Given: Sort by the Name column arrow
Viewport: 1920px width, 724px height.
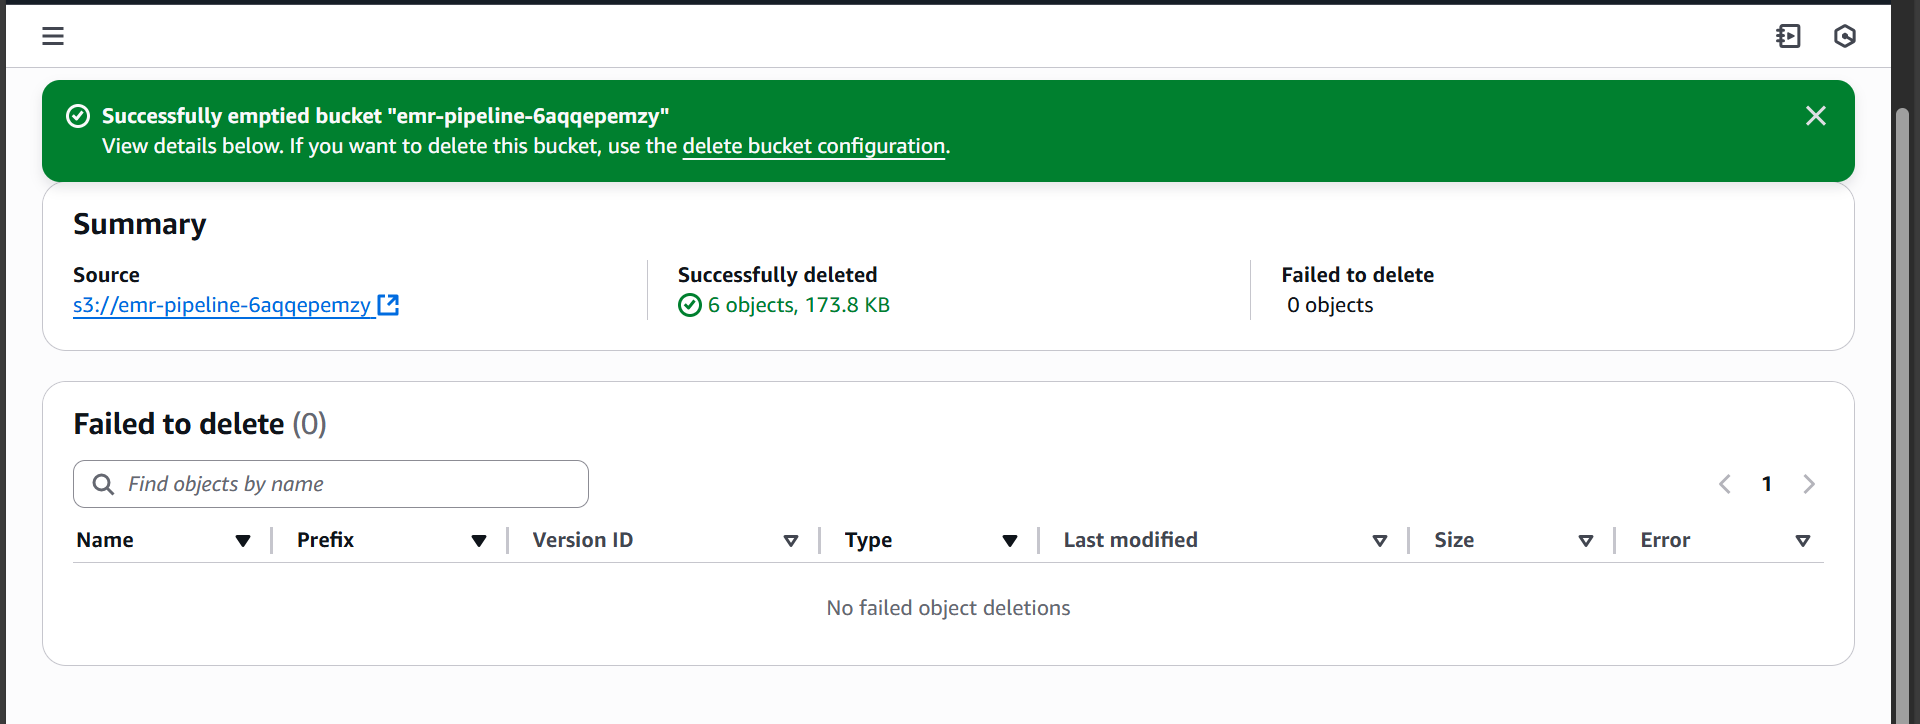Looking at the screenshot, I should [x=243, y=541].
